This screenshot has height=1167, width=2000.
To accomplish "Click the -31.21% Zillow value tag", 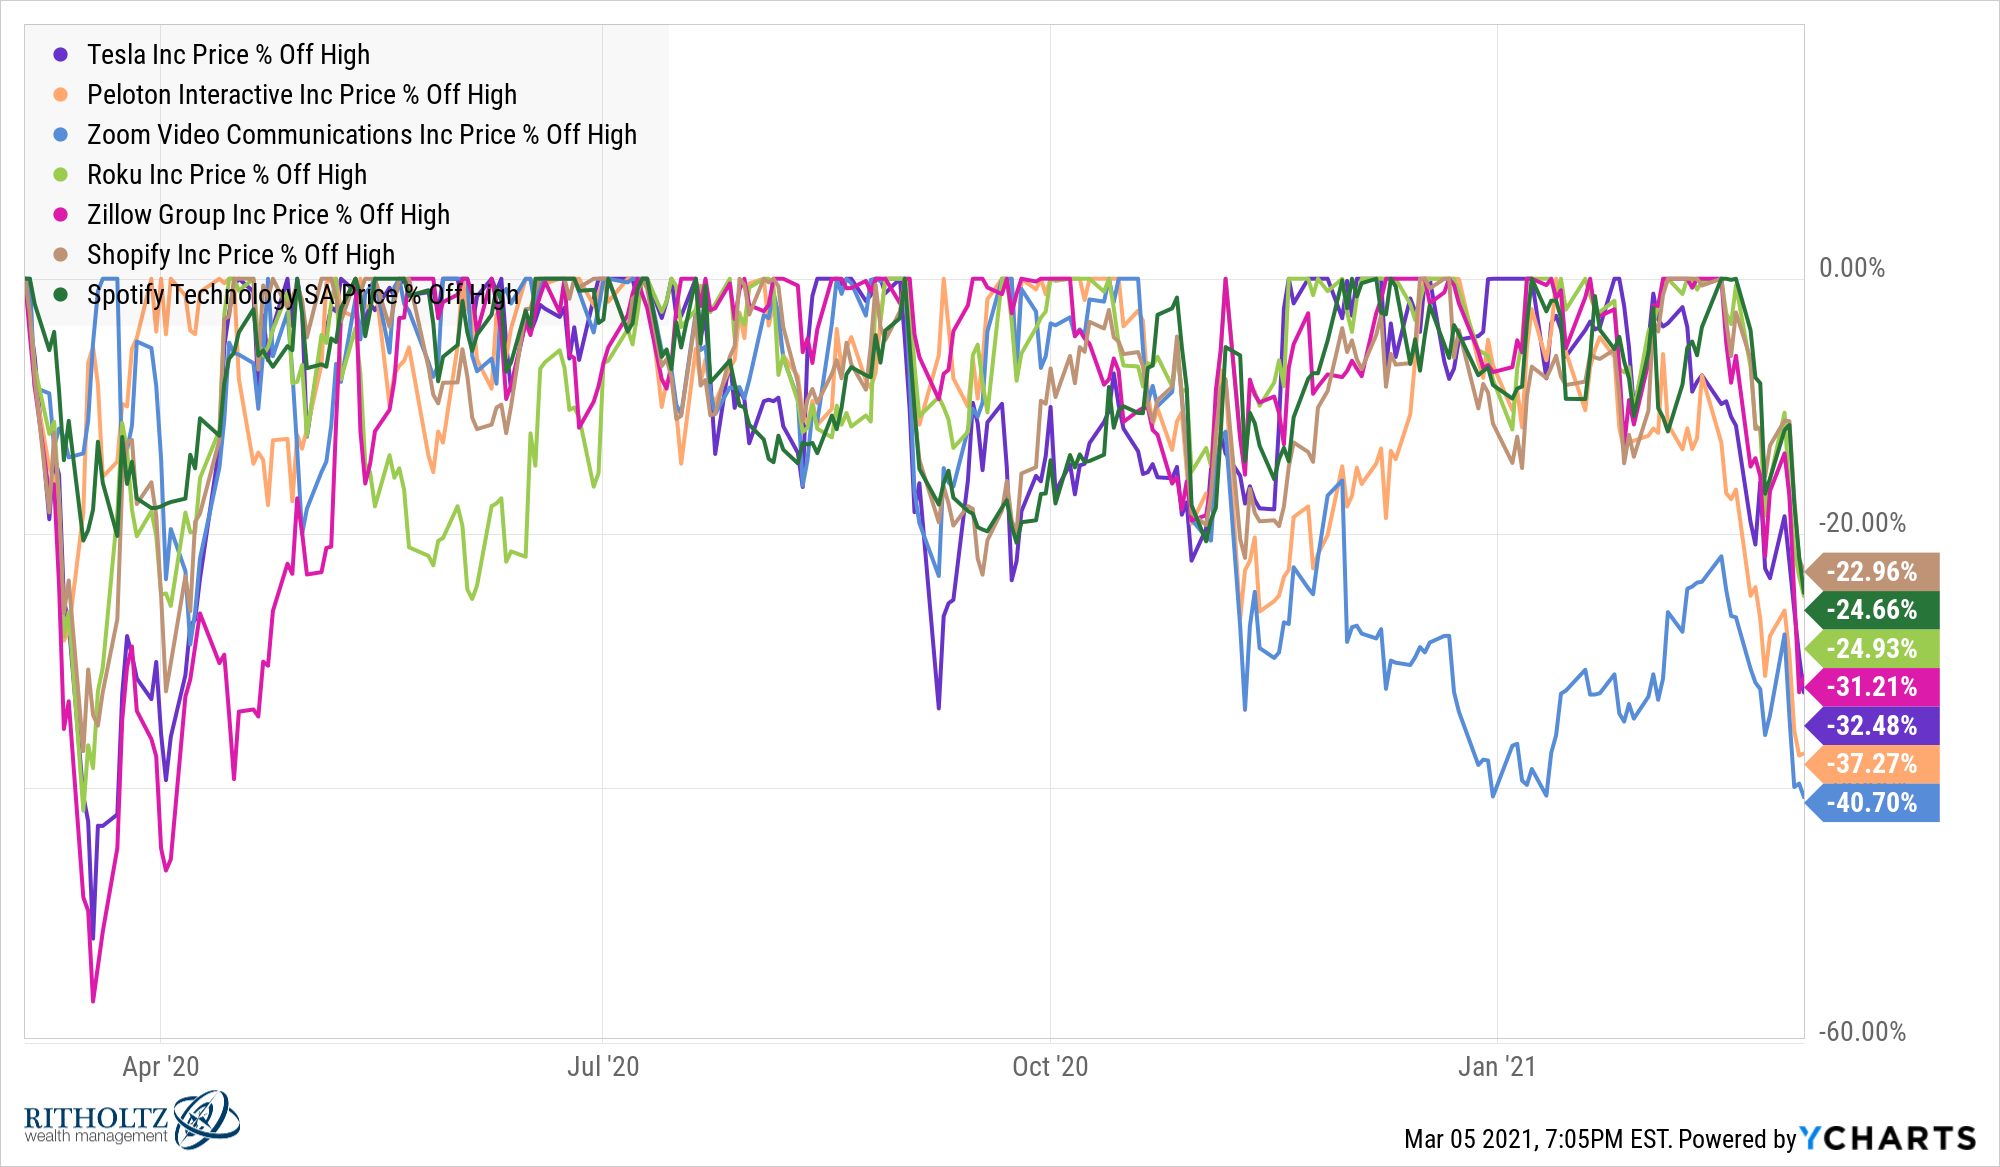I will coord(1873,687).
